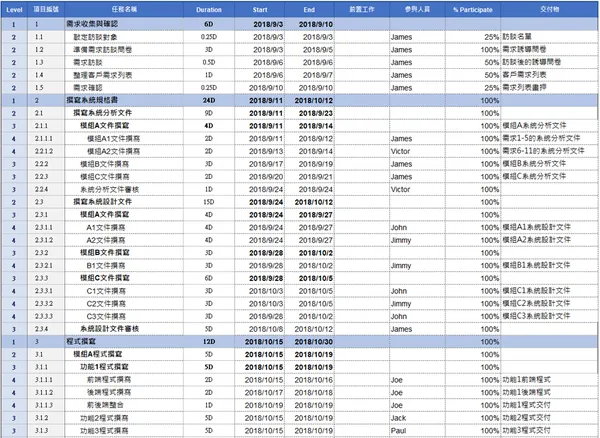This screenshot has width=600, height=438.
Task: Select the 24D duration cell
Action: [209, 100]
